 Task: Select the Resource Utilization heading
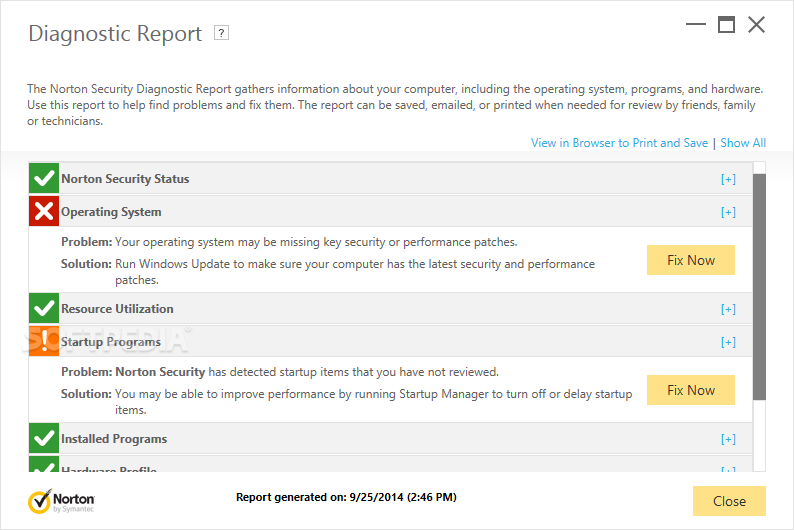click(x=117, y=309)
